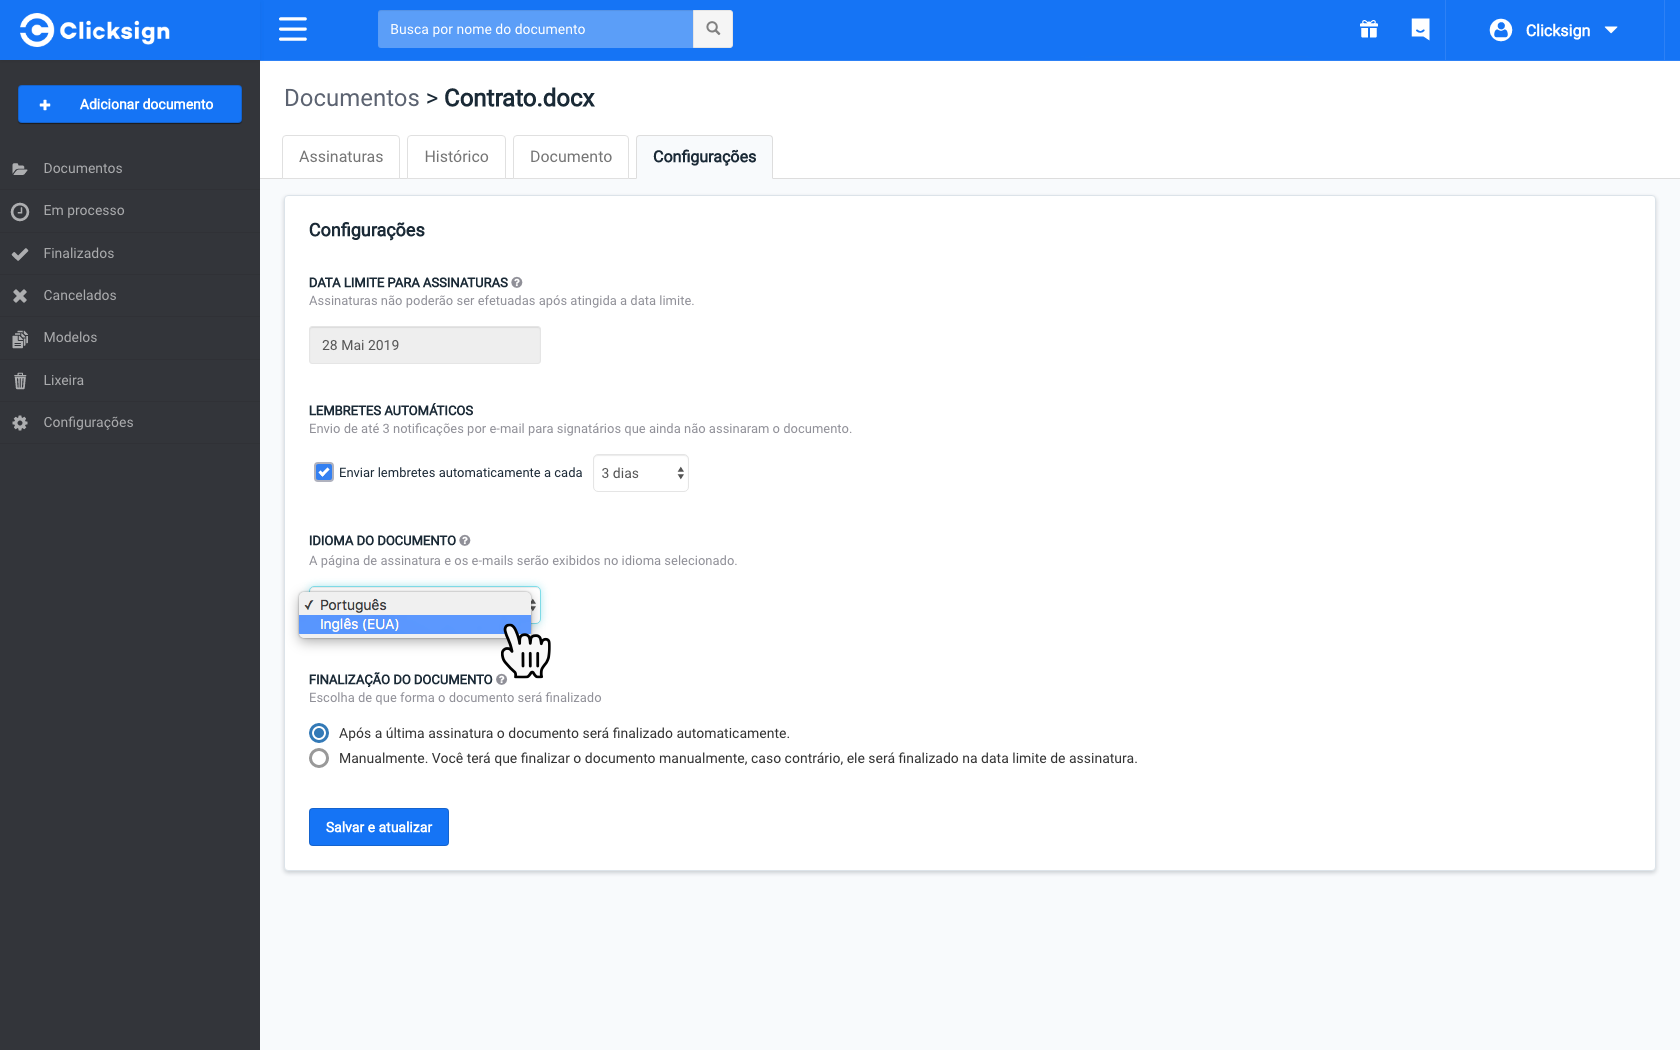Toggle the hamburger menu icon
The height and width of the screenshot is (1050, 1680).
pos(293,29)
